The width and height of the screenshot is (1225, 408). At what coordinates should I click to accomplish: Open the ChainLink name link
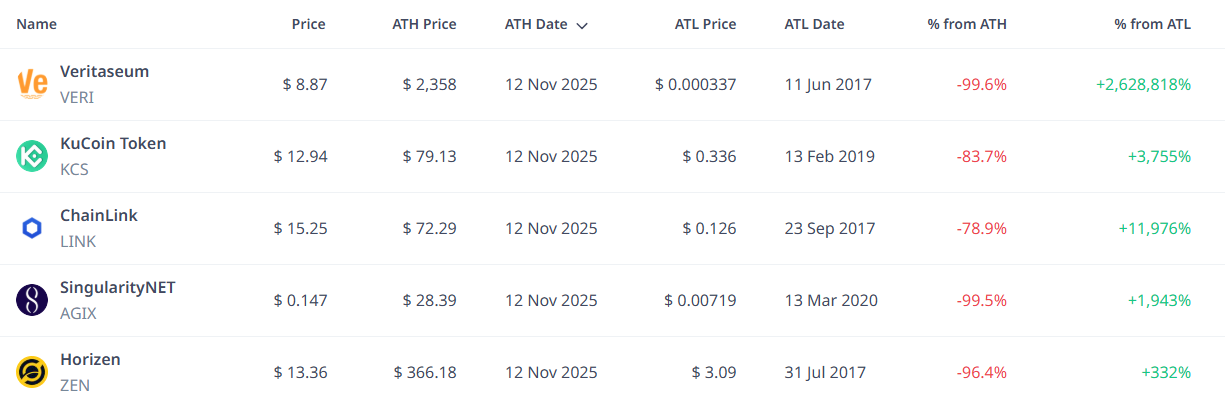point(99,216)
